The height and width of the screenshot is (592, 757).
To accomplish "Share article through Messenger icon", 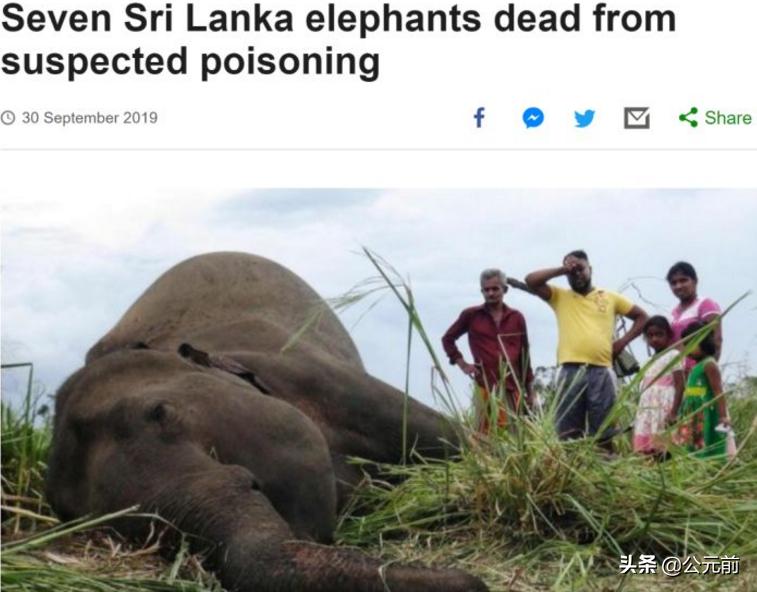I will pyautogui.click(x=533, y=118).
